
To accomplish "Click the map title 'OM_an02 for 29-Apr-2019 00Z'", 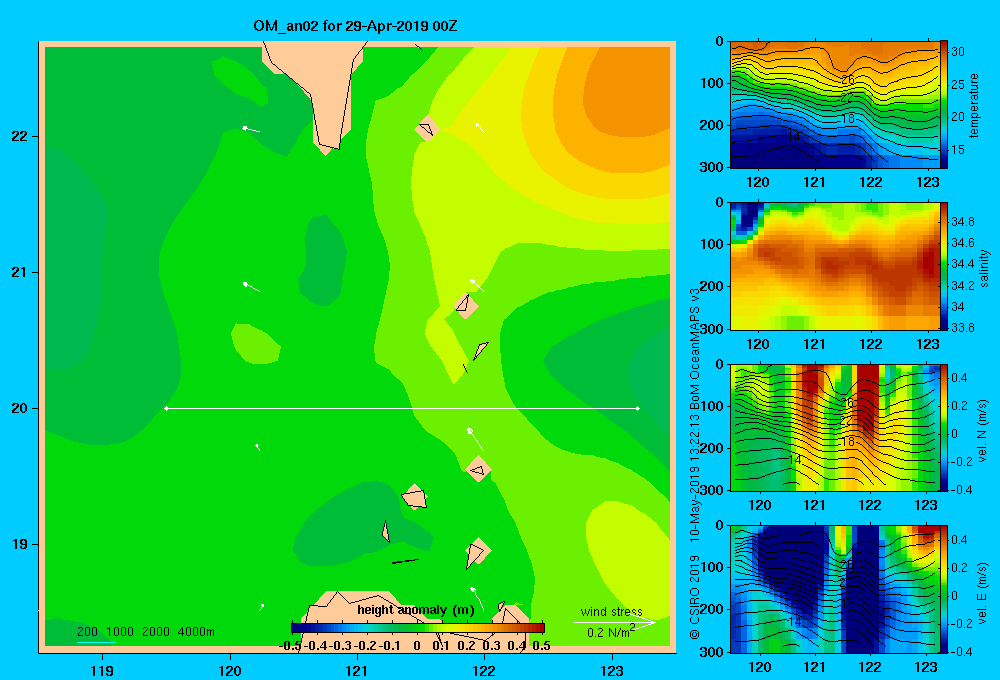I will click(x=355, y=26).
